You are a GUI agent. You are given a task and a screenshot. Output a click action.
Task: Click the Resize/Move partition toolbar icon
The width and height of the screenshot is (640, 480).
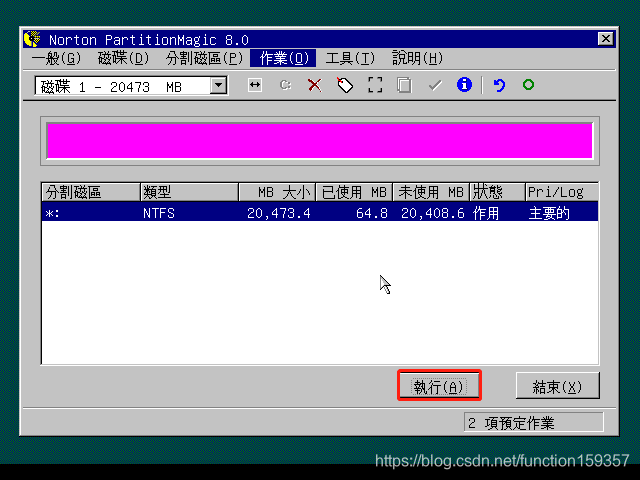pyautogui.click(x=255, y=85)
